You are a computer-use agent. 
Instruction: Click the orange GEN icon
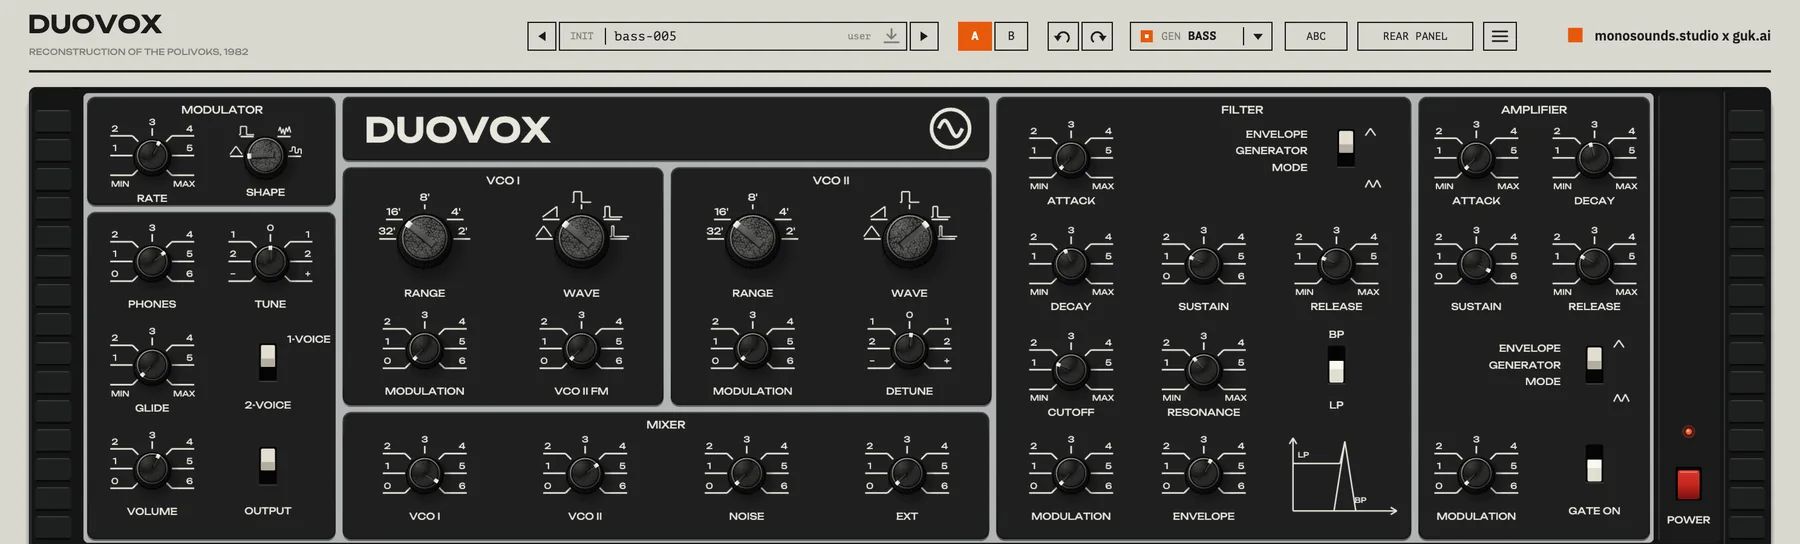click(1147, 36)
